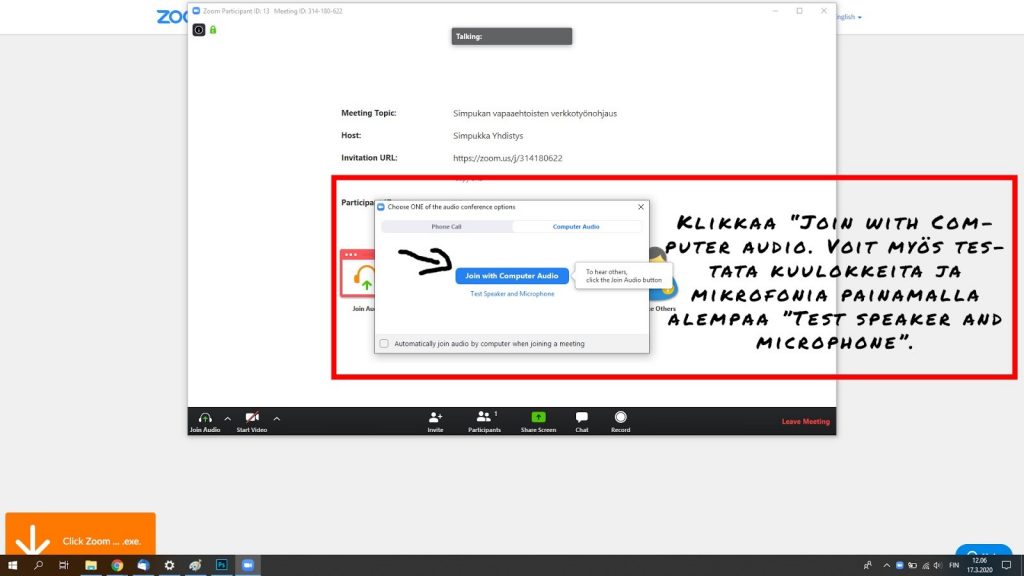Image resolution: width=1024 pixels, height=576 pixels.
Task: Open the English language dropdown in browser page
Action: pyautogui.click(x=849, y=17)
